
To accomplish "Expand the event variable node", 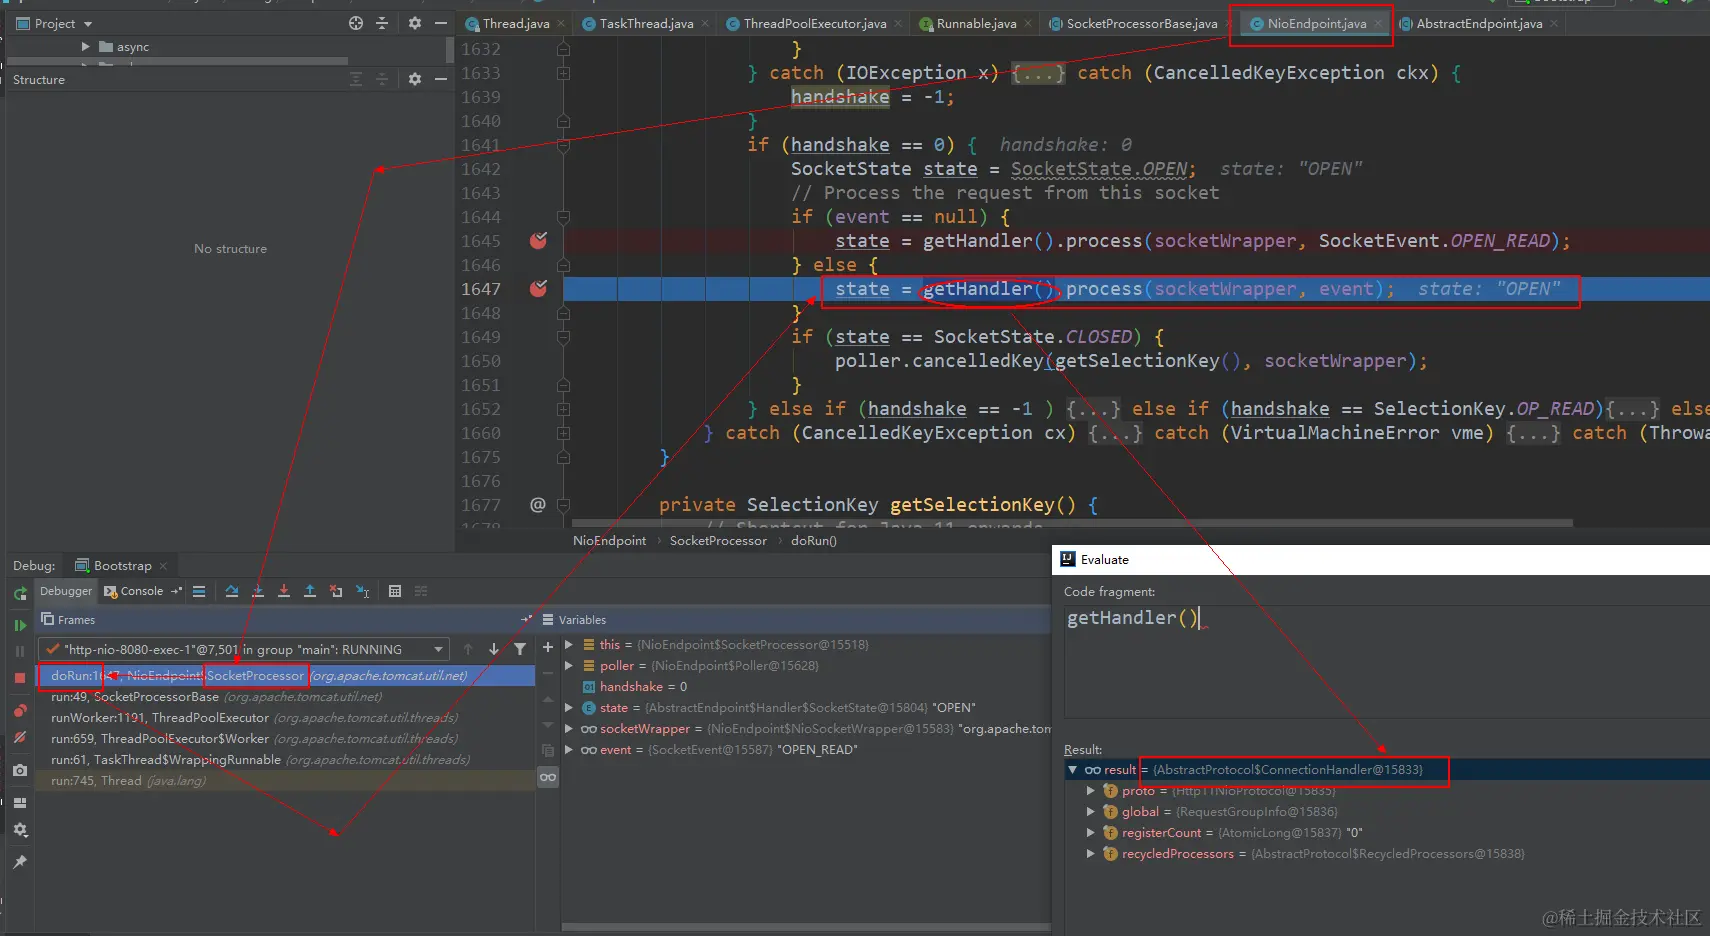I will click(569, 750).
